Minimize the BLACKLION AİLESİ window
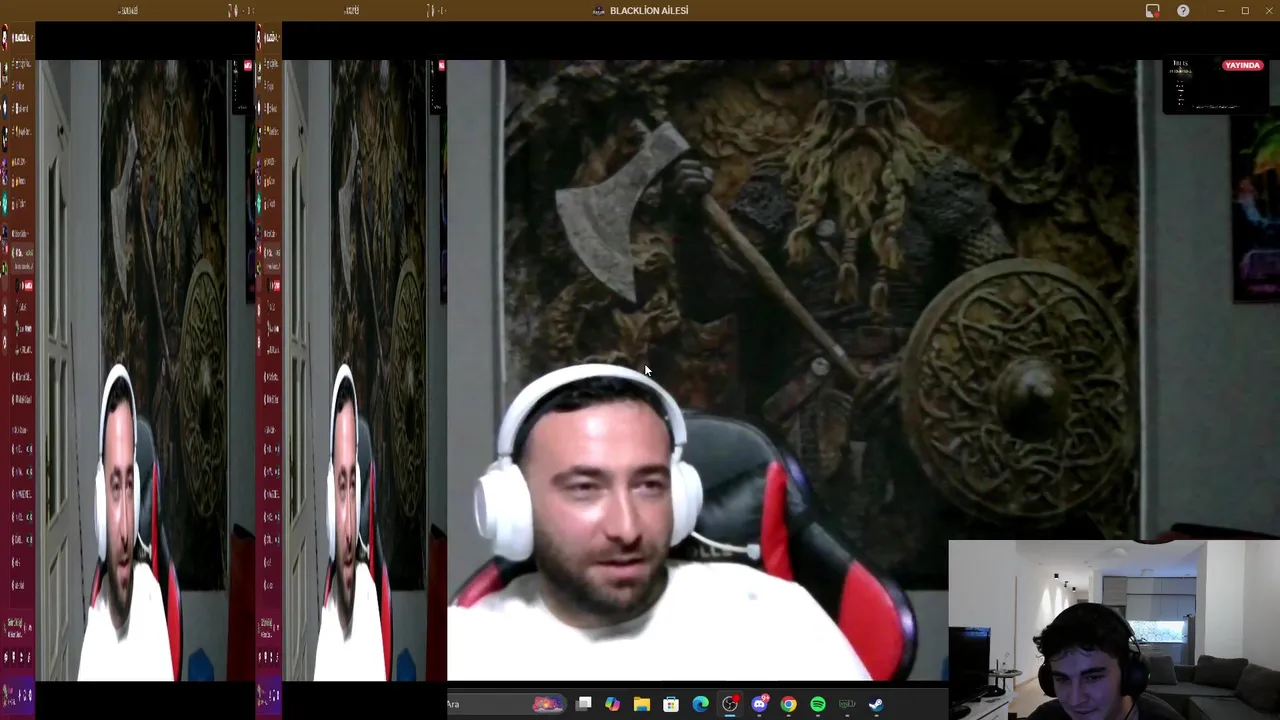This screenshot has width=1280, height=720. coord(1220,10)
